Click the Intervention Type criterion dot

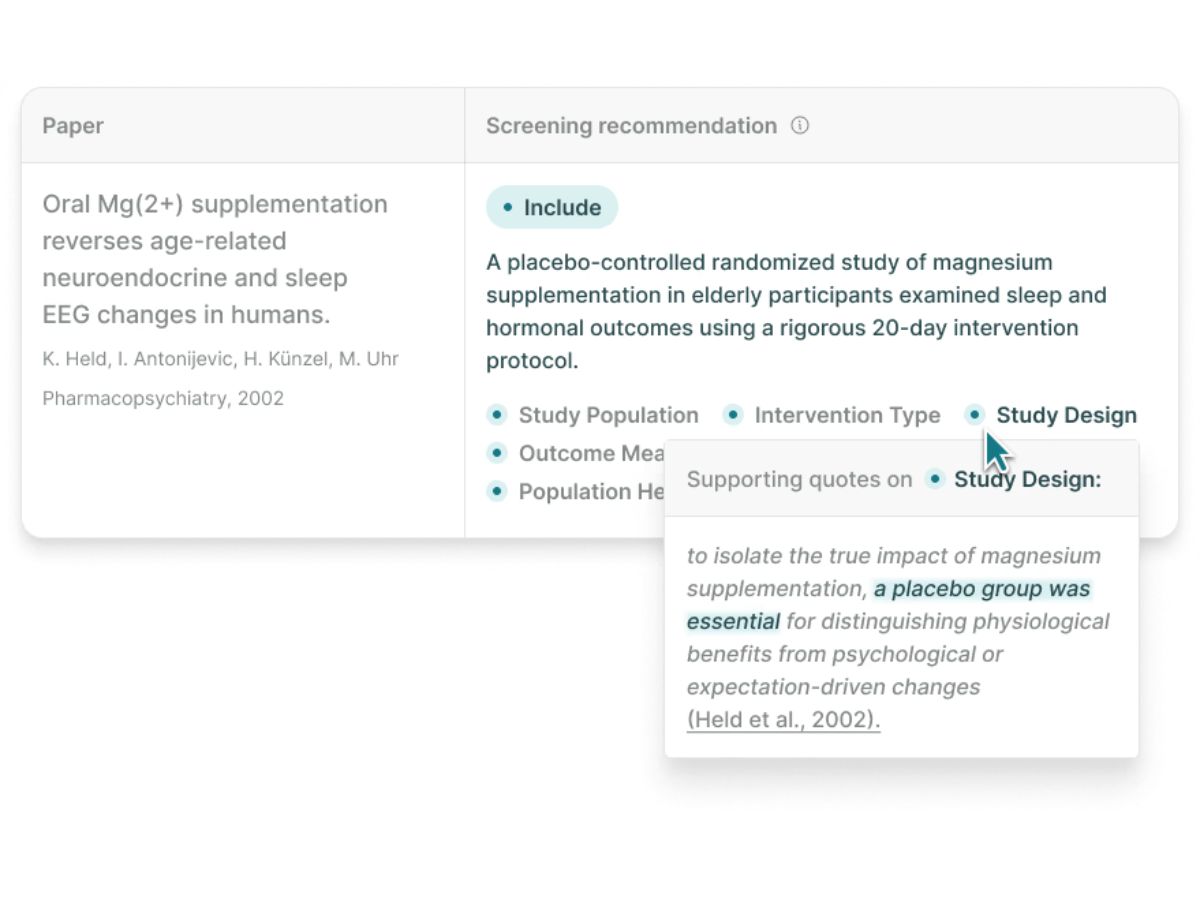coord(733,415)
